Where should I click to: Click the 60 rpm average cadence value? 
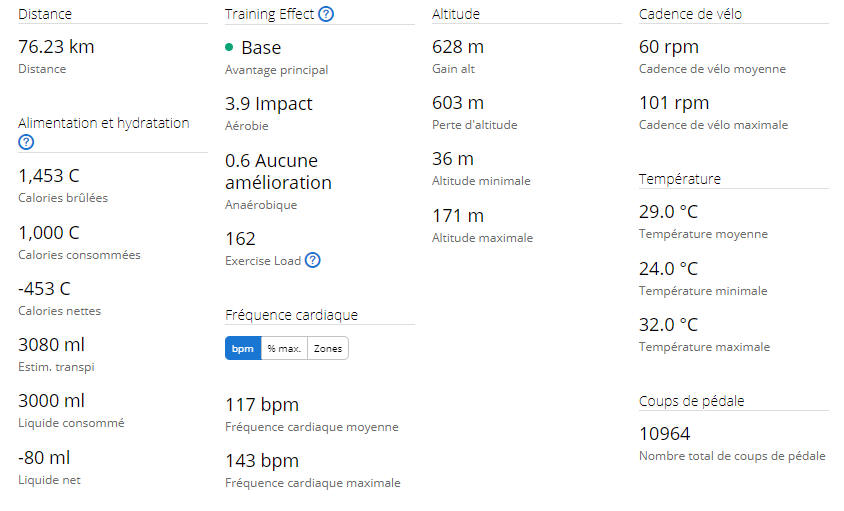coord(669,47)
